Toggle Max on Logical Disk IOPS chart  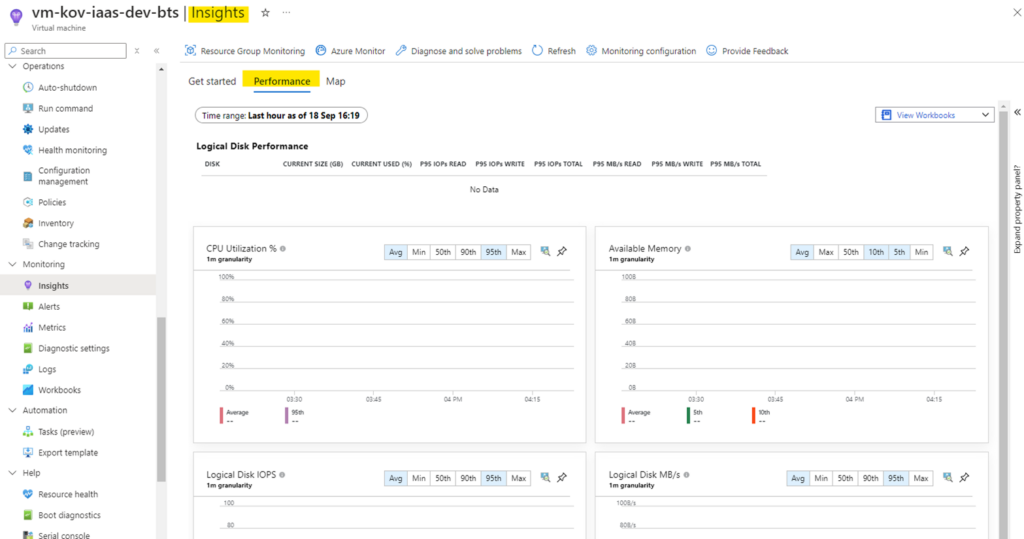point(519,478)
